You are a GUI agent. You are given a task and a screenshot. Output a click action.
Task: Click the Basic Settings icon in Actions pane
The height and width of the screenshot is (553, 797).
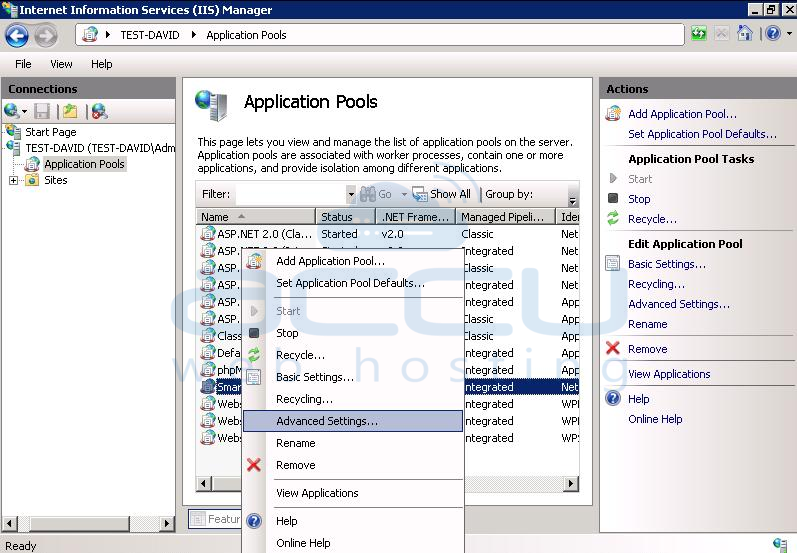point(613,263)
